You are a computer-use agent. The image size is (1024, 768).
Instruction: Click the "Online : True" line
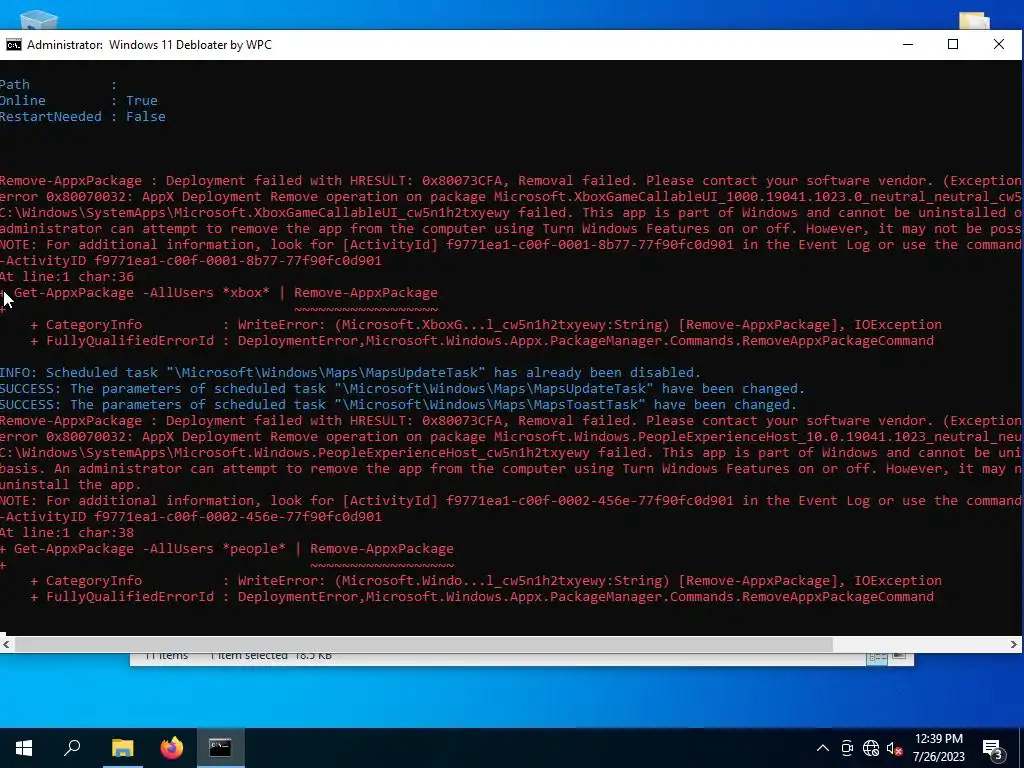pyautogui.click(x=78, y=101)
